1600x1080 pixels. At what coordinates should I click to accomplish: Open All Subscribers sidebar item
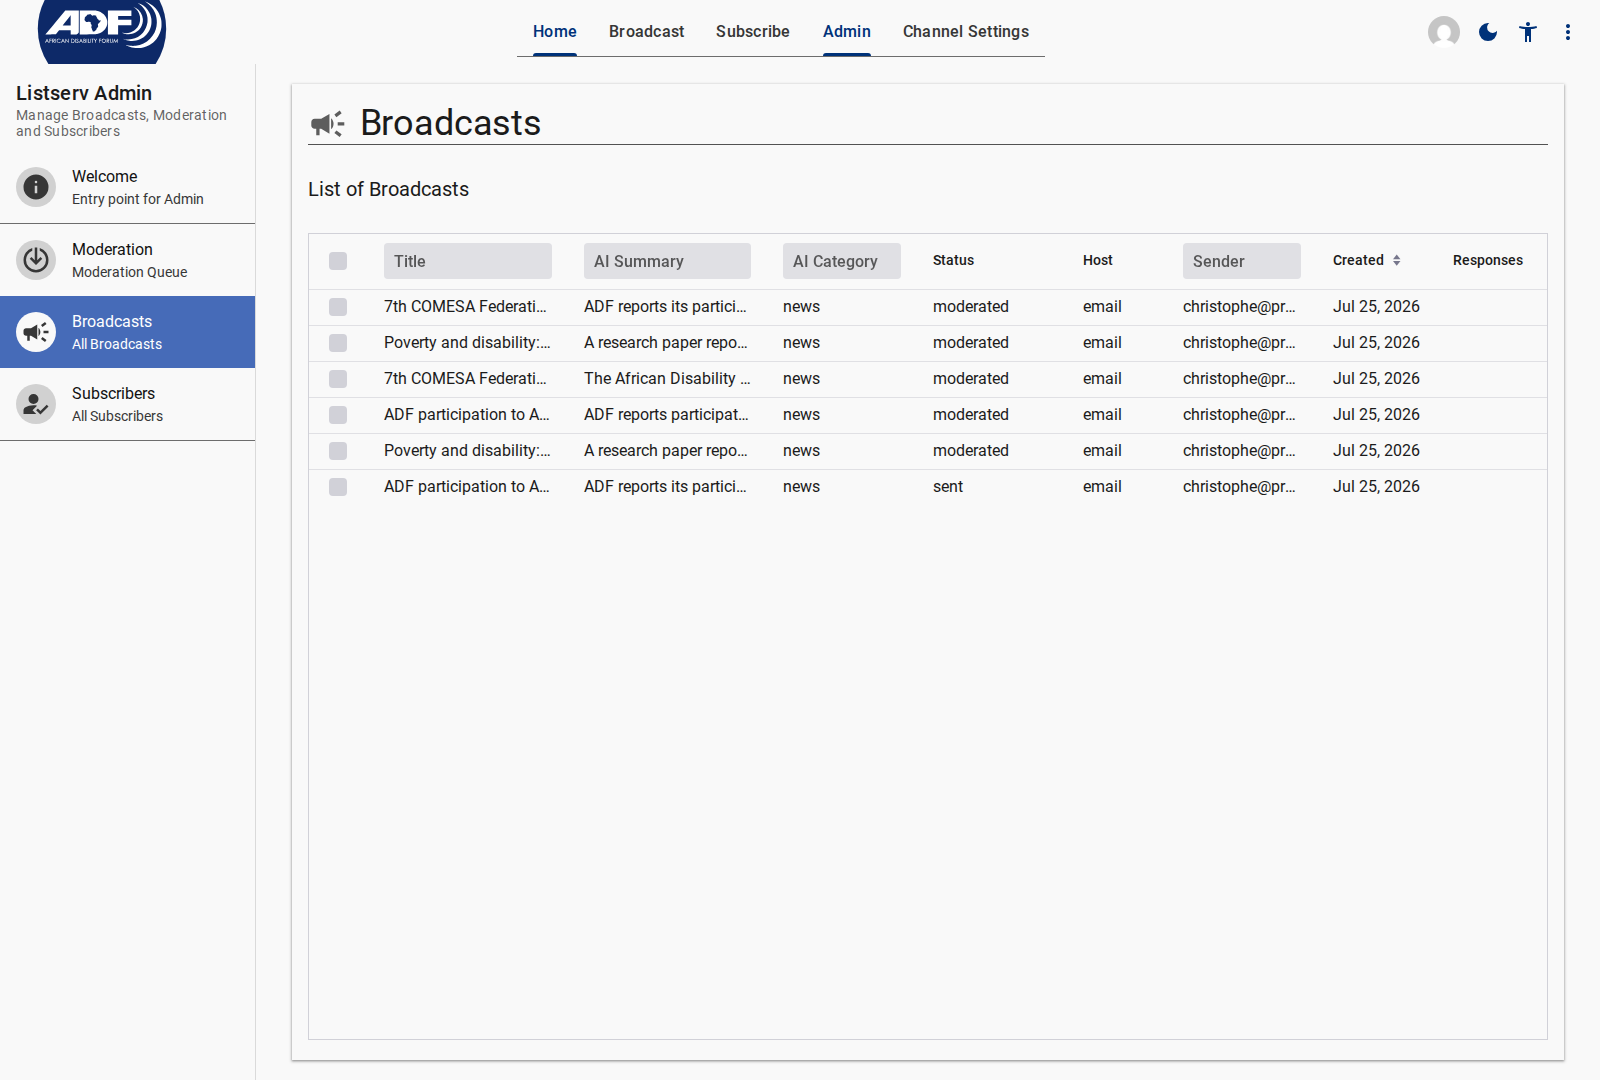127,404
